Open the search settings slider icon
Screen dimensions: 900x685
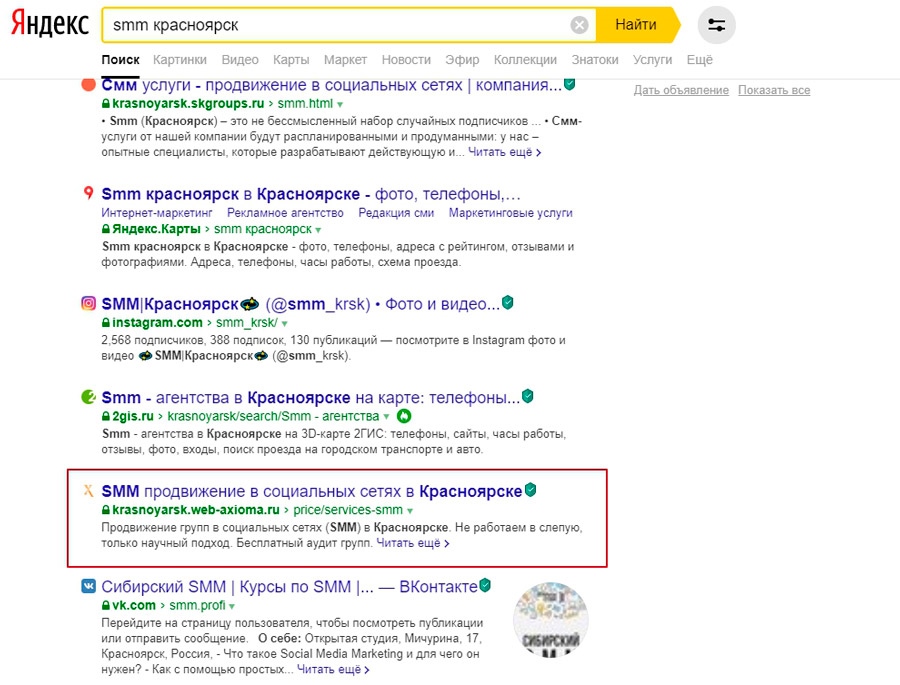click(716, 25)
